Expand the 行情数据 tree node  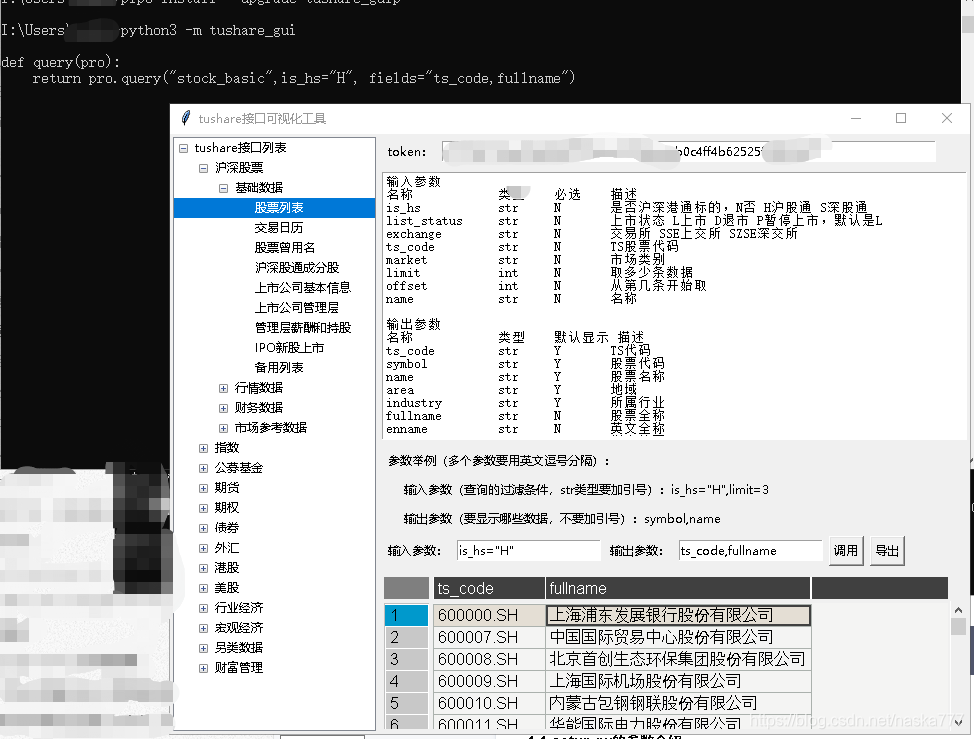(223, 388)
